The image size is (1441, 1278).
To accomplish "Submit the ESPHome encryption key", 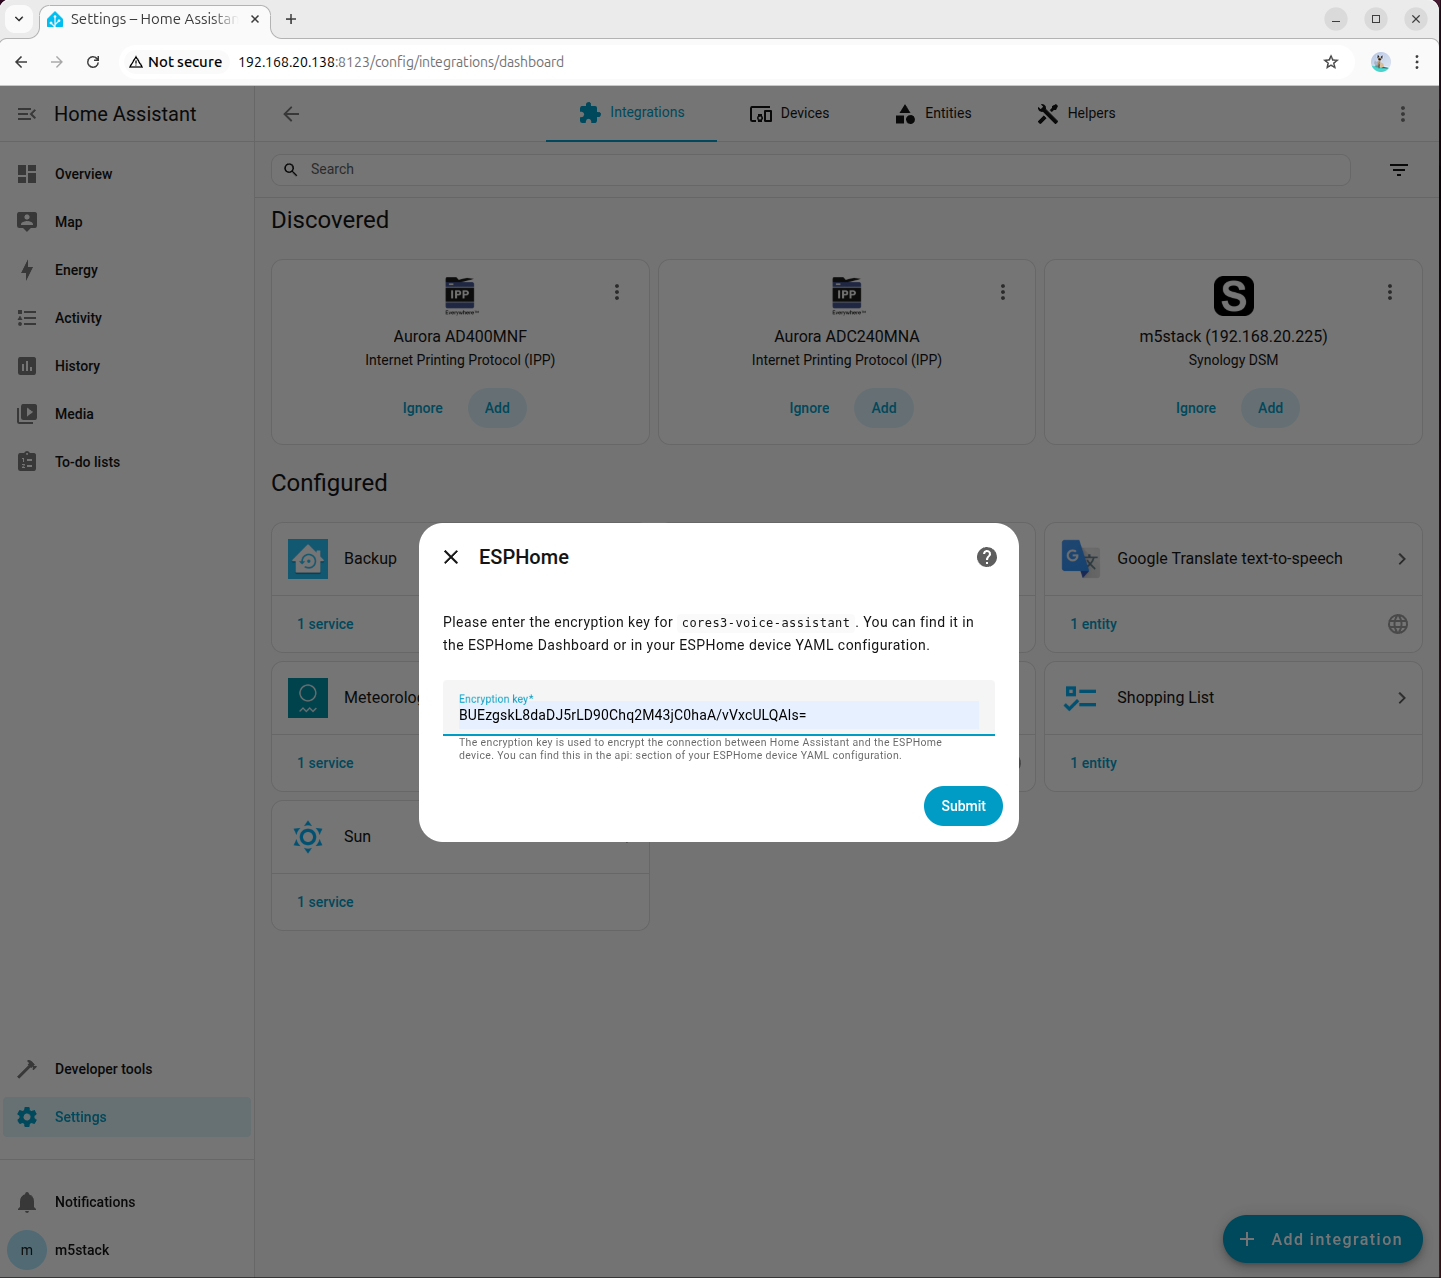I will [x=963, y=806].
